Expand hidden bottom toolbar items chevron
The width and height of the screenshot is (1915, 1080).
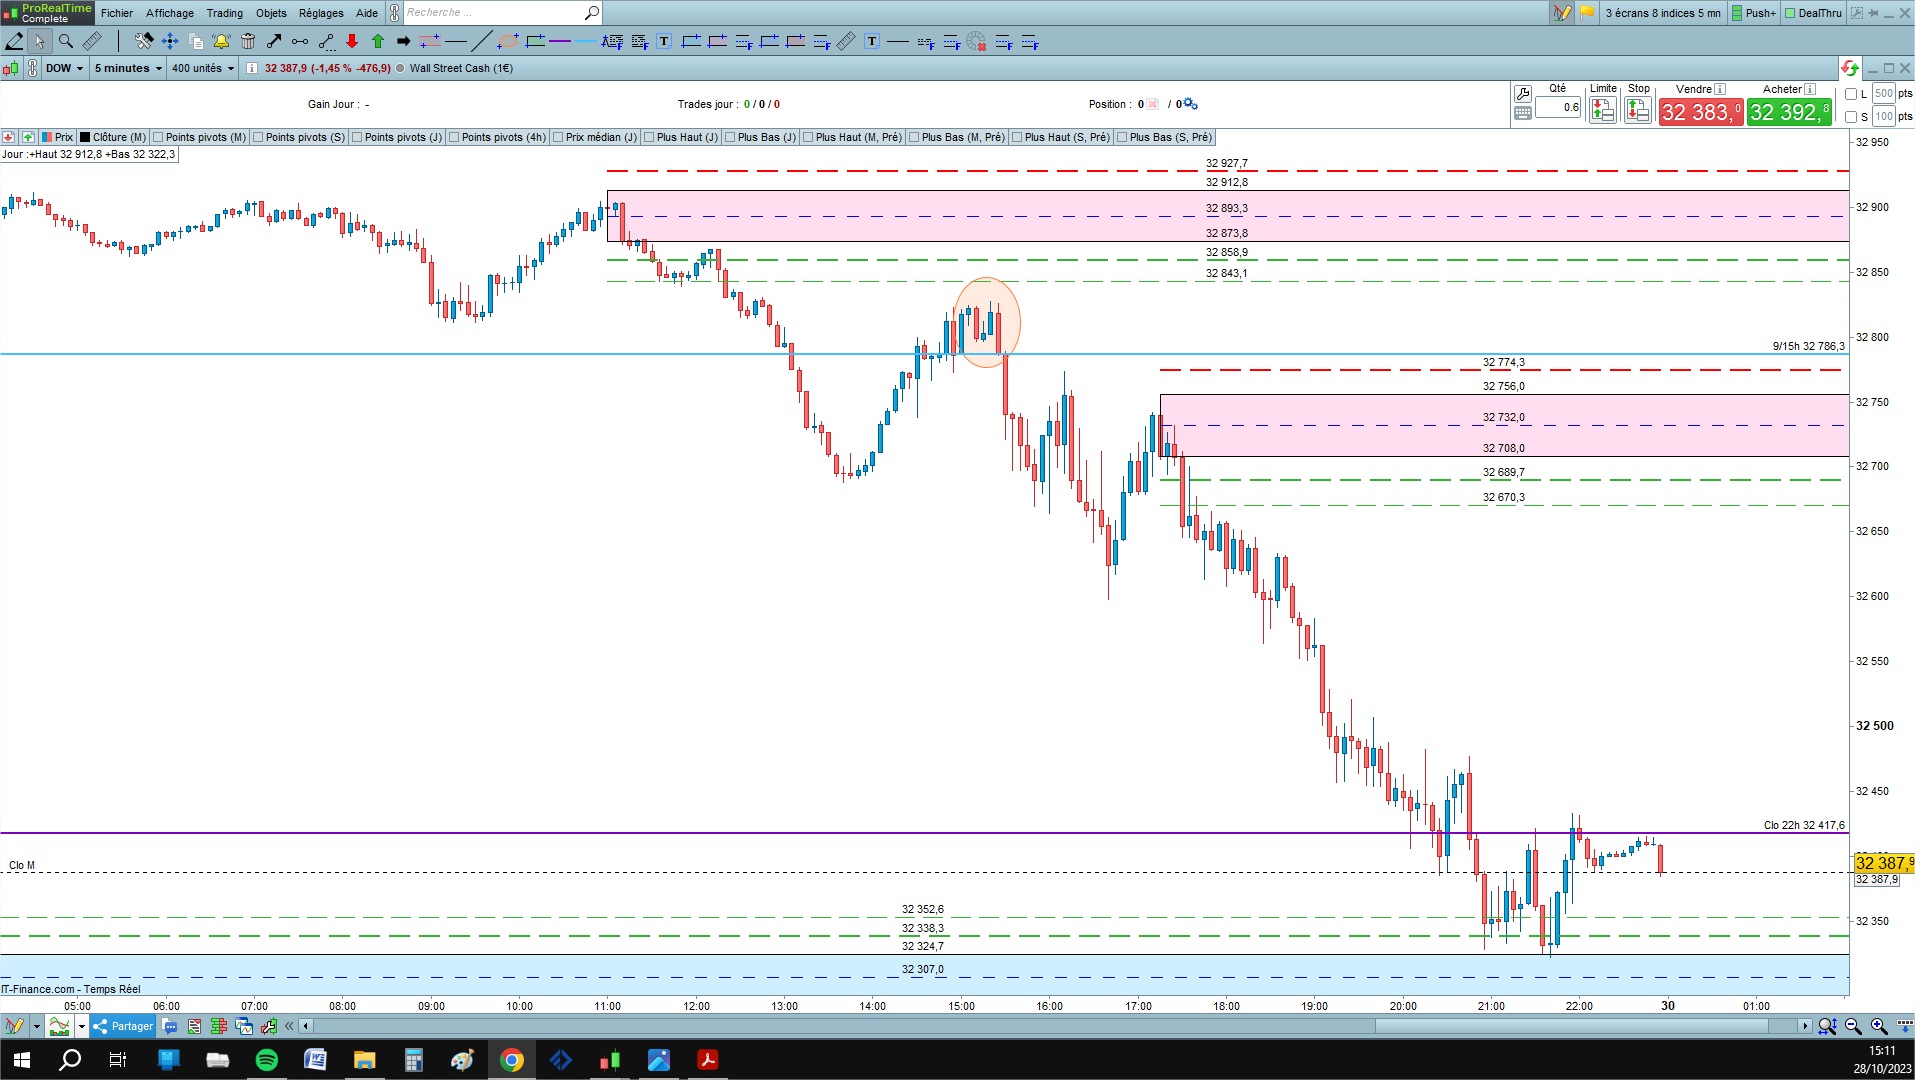pos(289,1026)
